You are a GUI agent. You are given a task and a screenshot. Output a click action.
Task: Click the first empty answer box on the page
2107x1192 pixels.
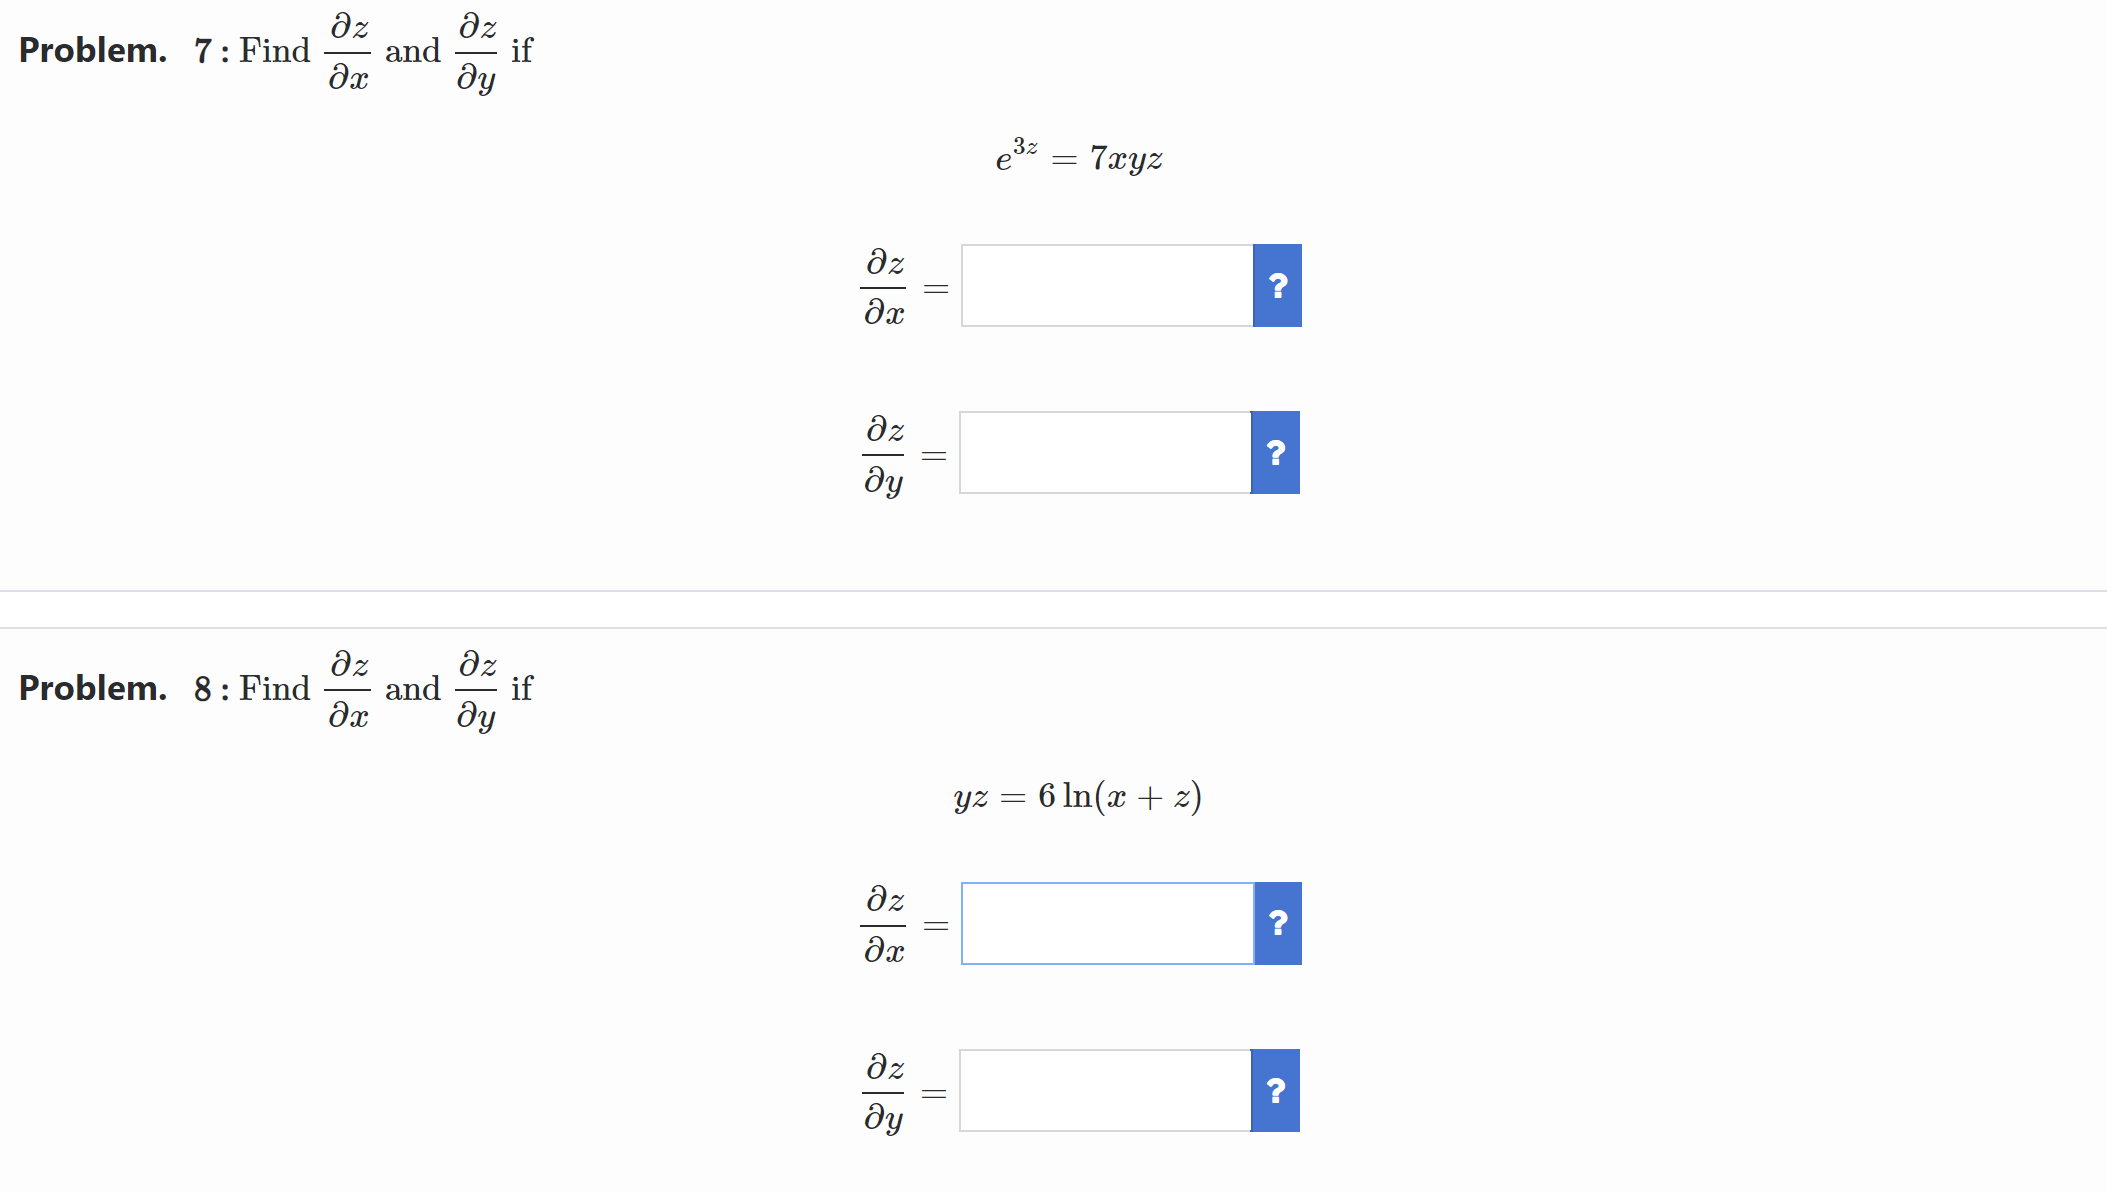1105,285
